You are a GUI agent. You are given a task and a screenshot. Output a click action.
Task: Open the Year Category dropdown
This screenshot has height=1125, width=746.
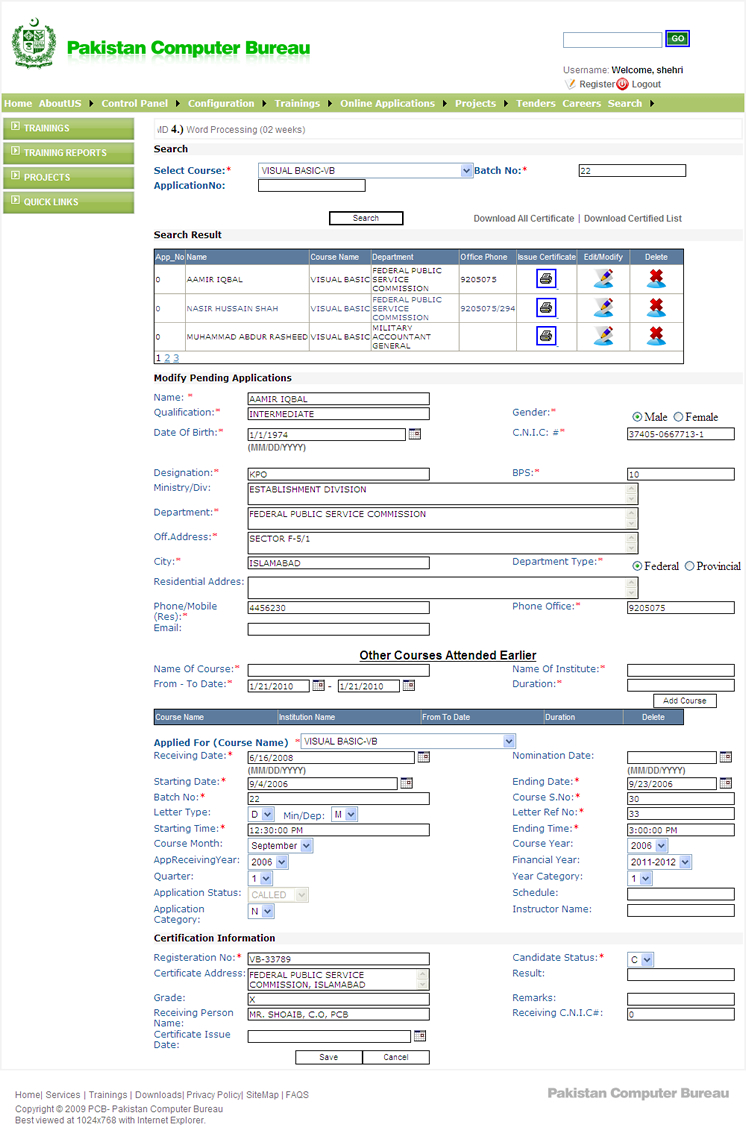coord(640,879)
